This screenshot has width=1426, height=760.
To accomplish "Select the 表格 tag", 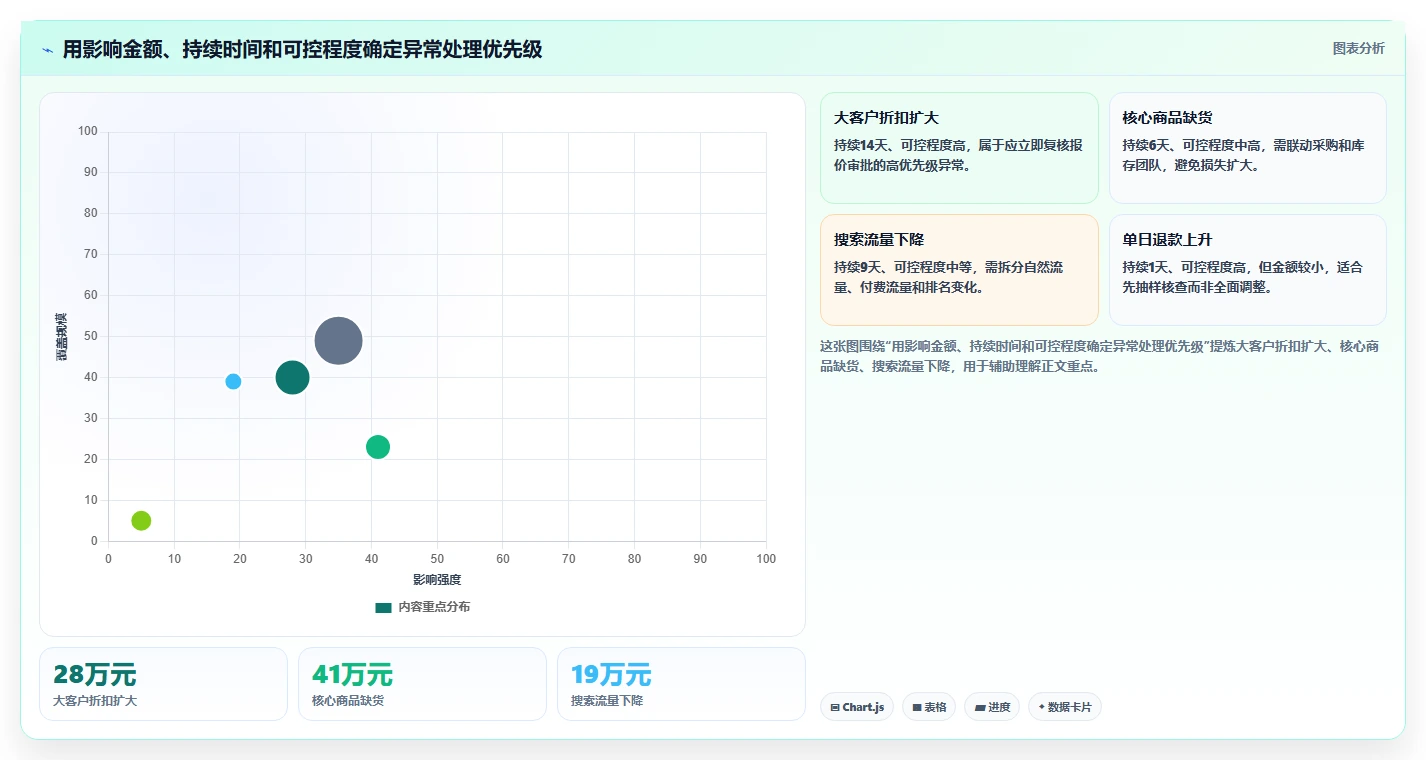I will point(929,707).
